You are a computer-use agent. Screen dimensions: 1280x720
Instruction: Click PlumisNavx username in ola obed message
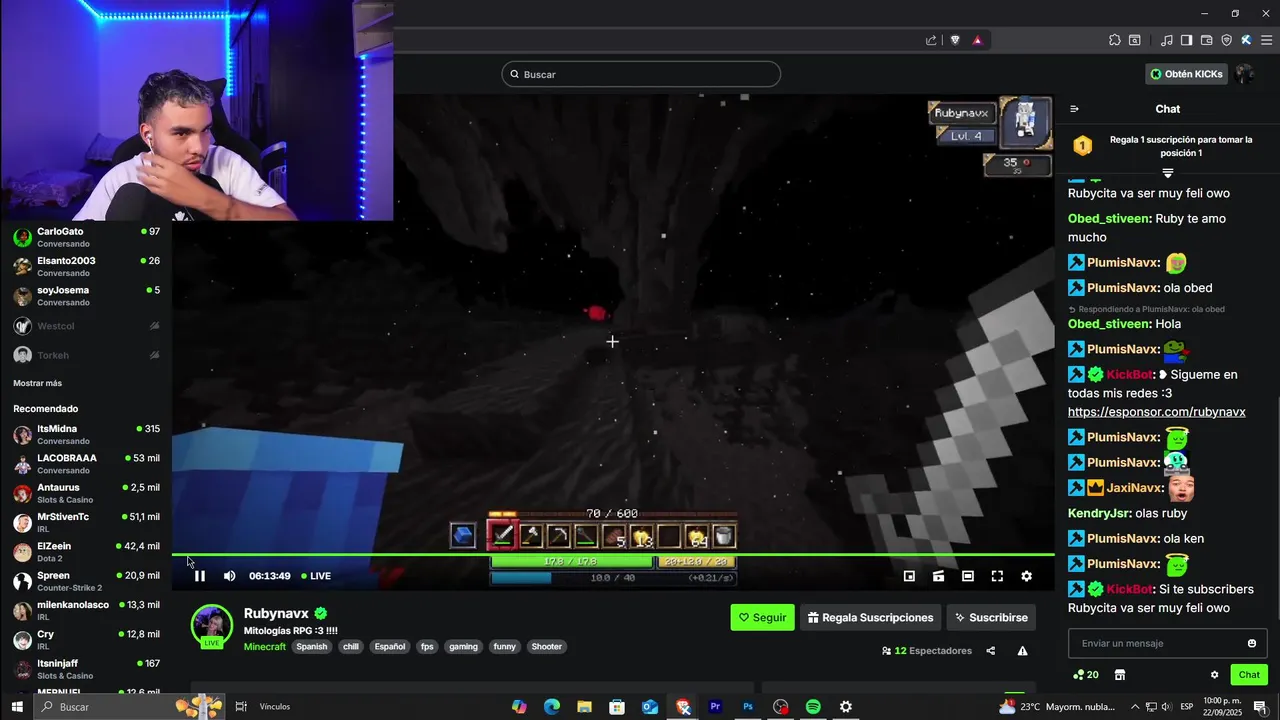click(1123, 288)
